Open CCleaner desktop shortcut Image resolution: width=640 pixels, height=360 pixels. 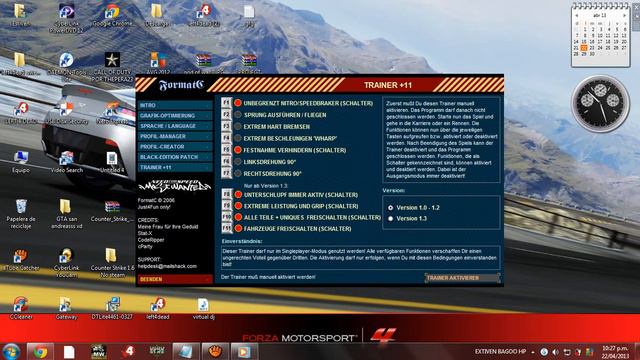coord(21,308)
